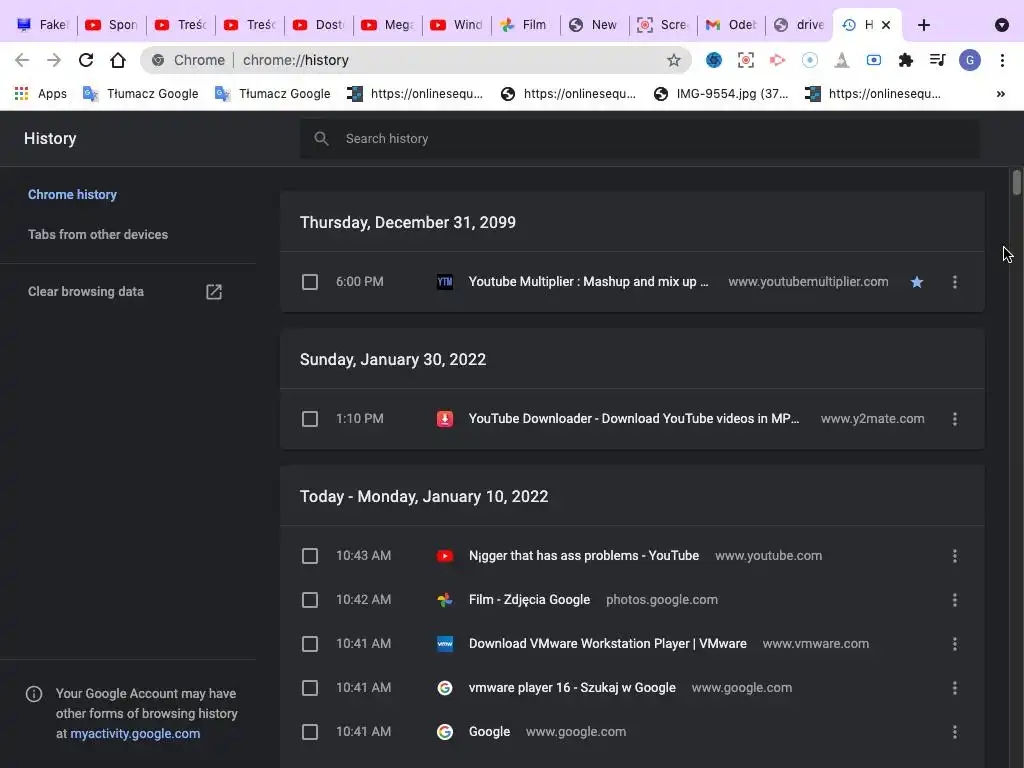Screen dimensions: 1024x768
Task: Tick the checkbox for VMware Workstation Player entry
Action: point(310,644)
